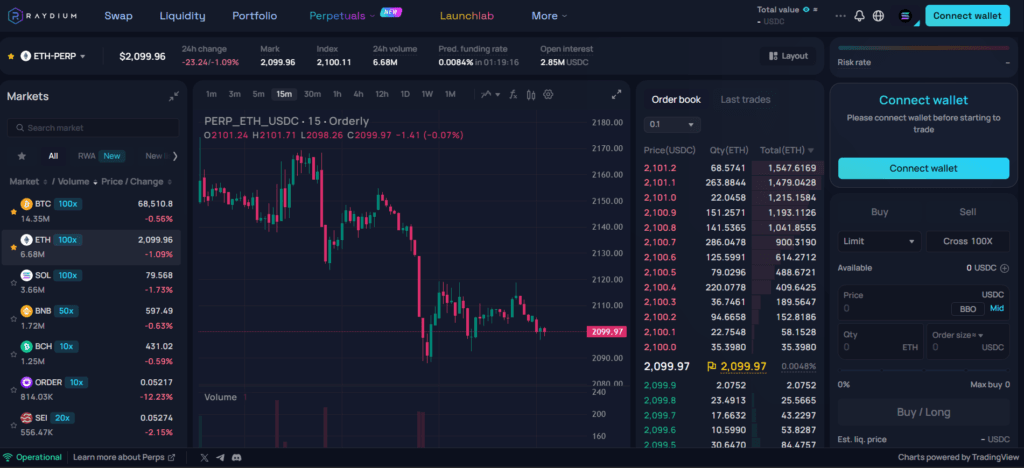The width and height of the screenshot is (1024, 468).
Task: Click the ORDER token icon in Markets
Action: click(26, 382)
